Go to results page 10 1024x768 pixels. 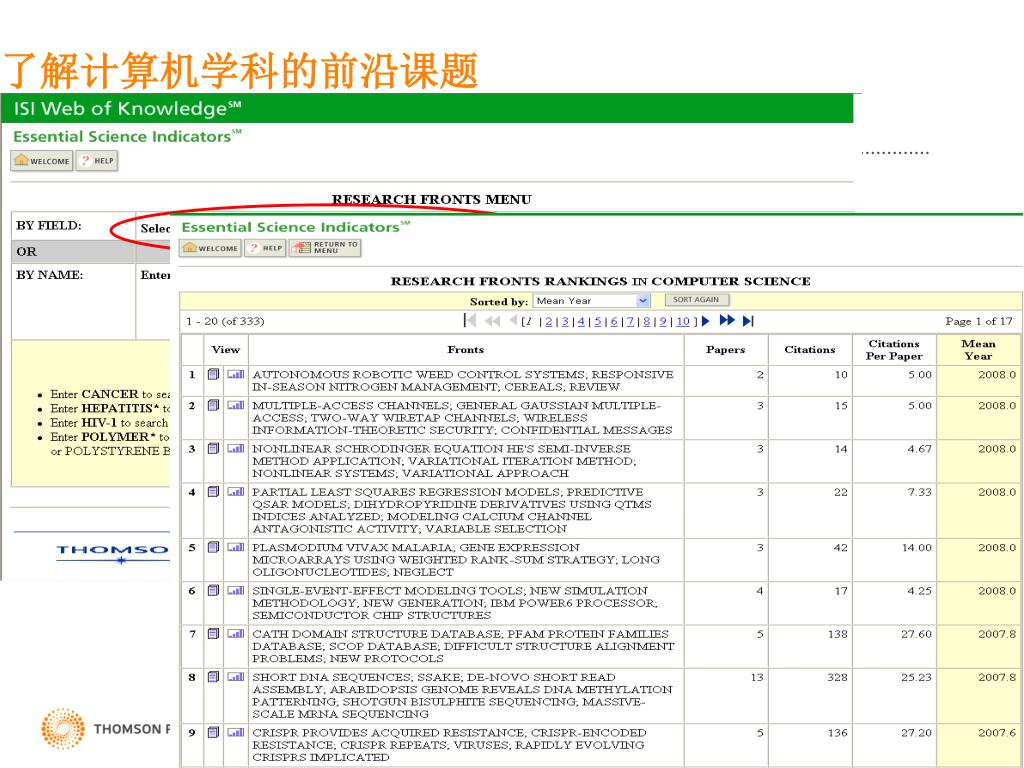[682, 321]
